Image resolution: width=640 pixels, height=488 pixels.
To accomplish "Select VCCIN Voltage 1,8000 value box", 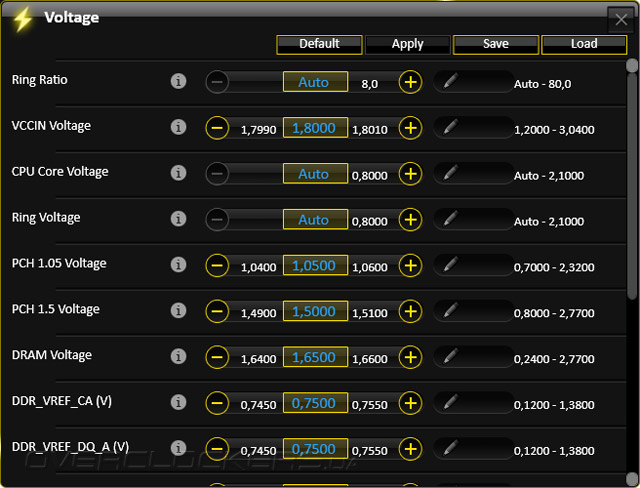I will click(x=316, y=128).
